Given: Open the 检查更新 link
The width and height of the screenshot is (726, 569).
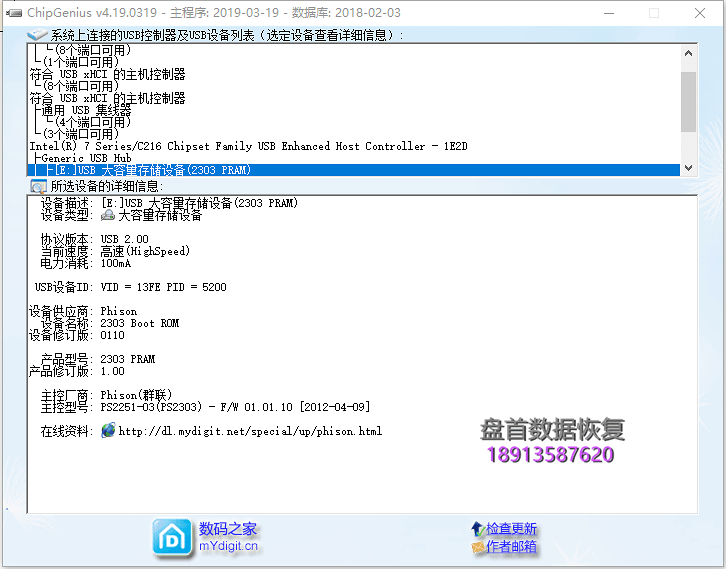Looking at the screenshot, I should (511, 528).
